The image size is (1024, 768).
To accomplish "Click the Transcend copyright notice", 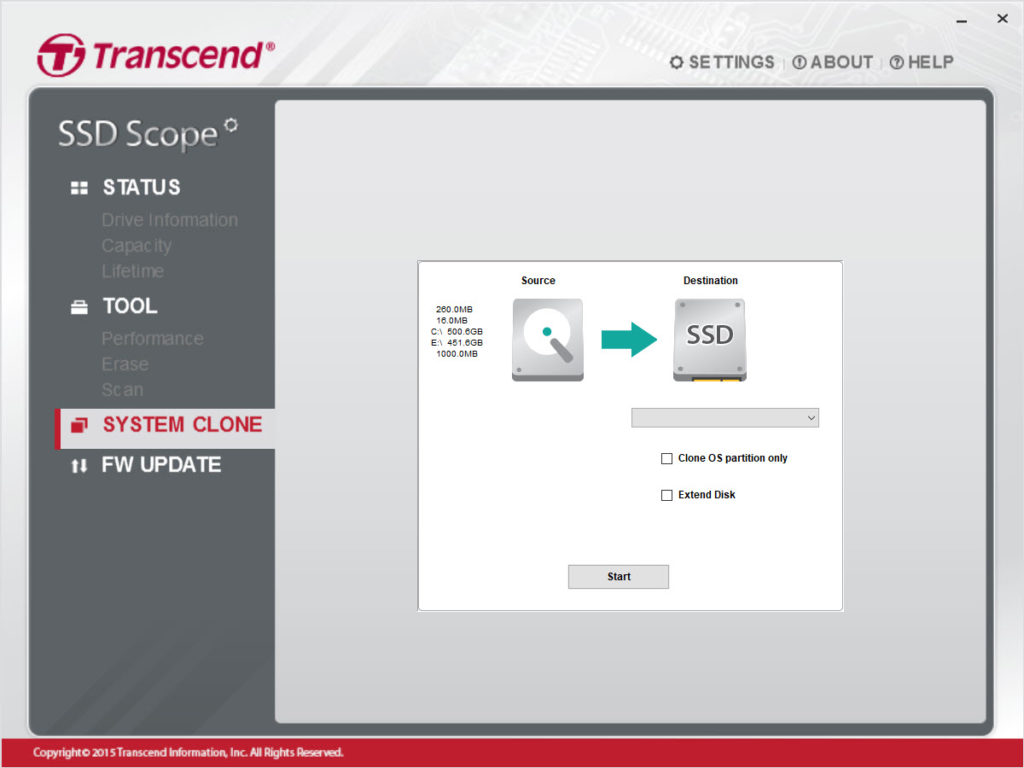I will [x=188, y=752].
